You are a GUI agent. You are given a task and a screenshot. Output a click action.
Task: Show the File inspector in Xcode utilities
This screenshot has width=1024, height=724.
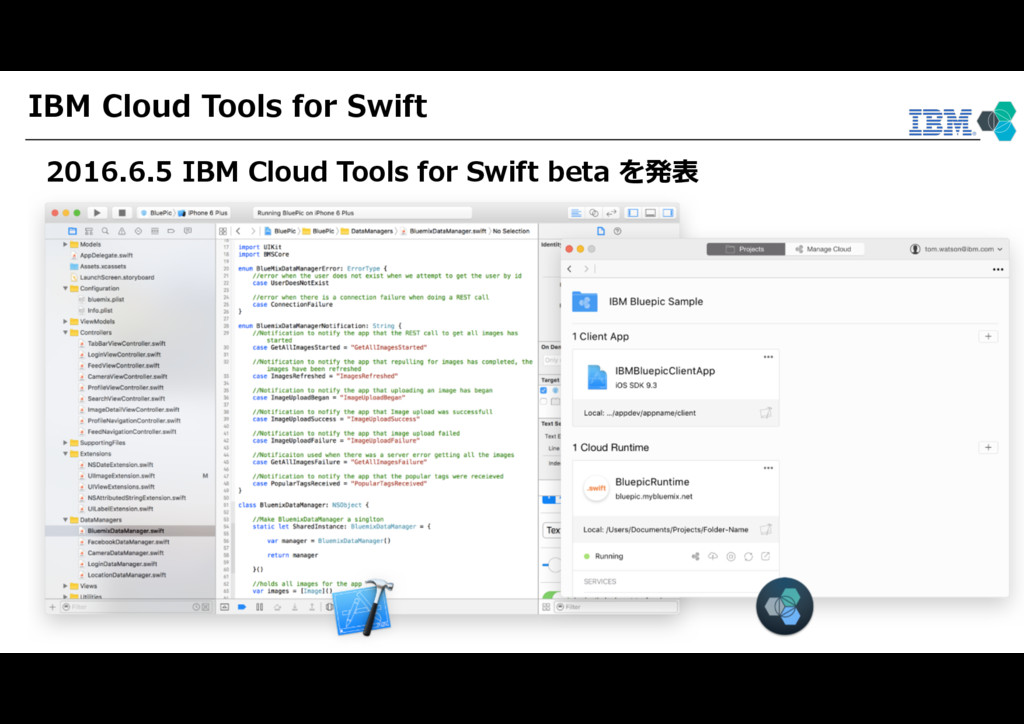click(601, 231)
